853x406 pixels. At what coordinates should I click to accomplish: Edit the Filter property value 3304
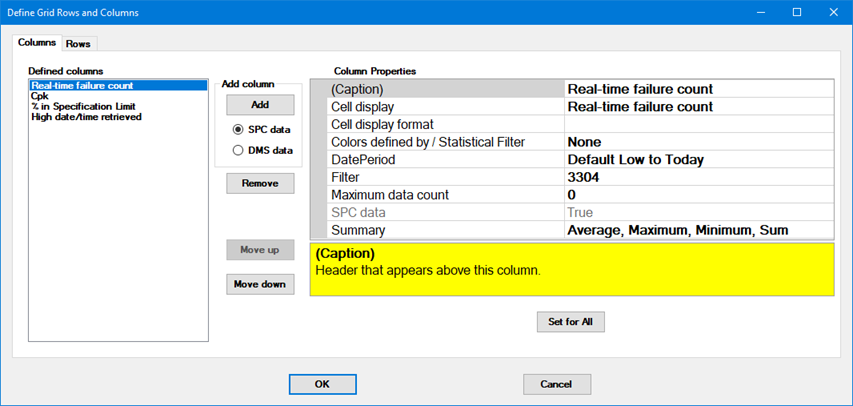click(696, 177)
